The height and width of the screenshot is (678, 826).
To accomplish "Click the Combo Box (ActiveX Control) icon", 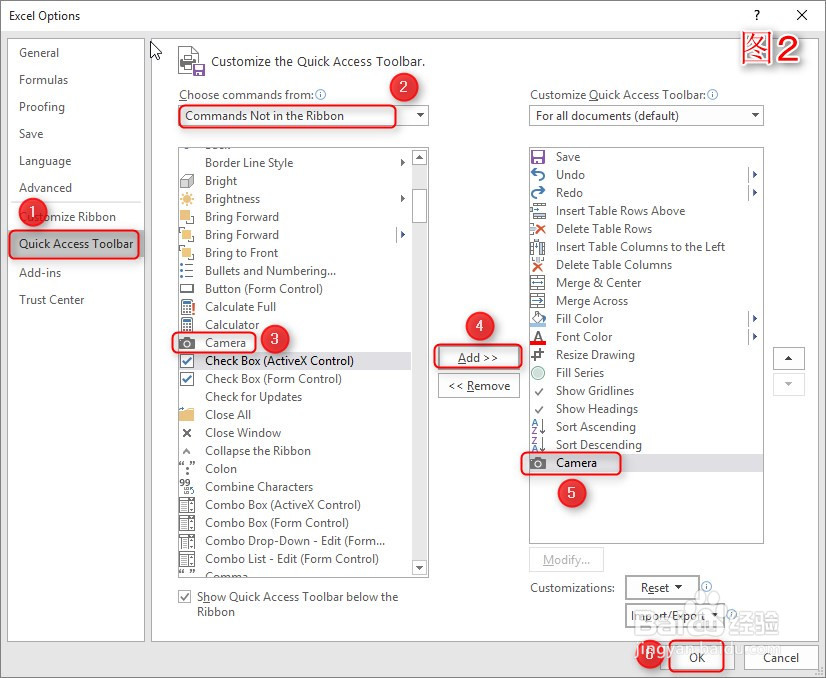I will [x=187, y=505].
